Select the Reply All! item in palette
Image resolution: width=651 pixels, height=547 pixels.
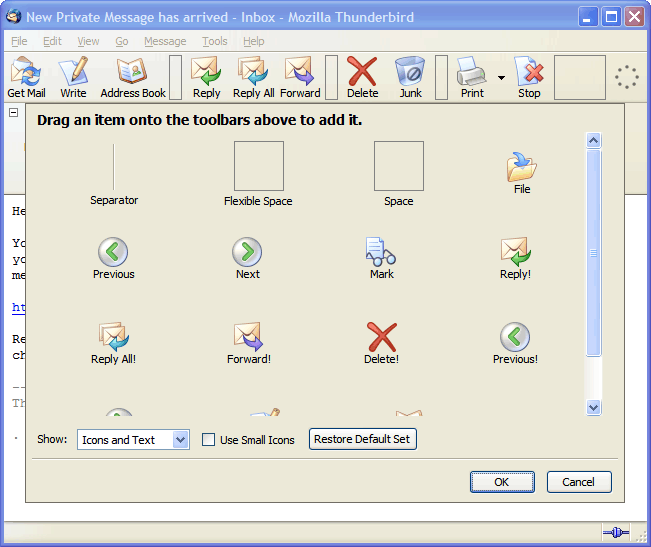click(113, 344)
